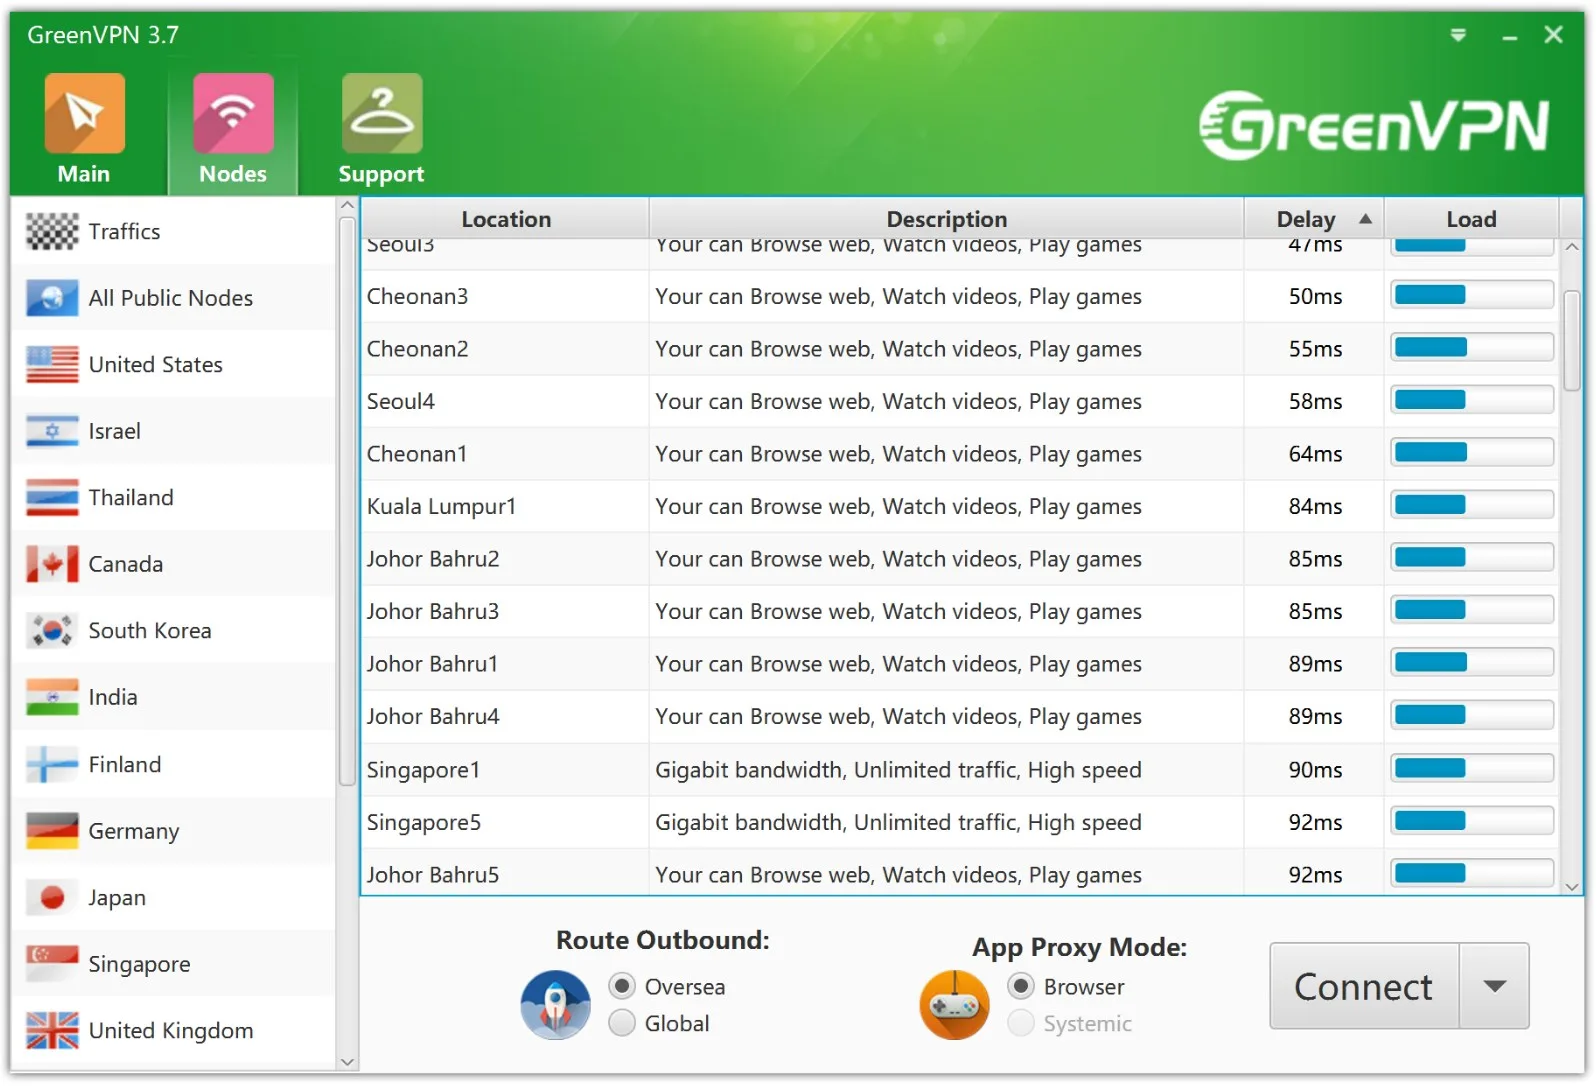Click the GreenVPN logo
The width and height of the screenshot is (1596, 1086).
click(1374, 126)
